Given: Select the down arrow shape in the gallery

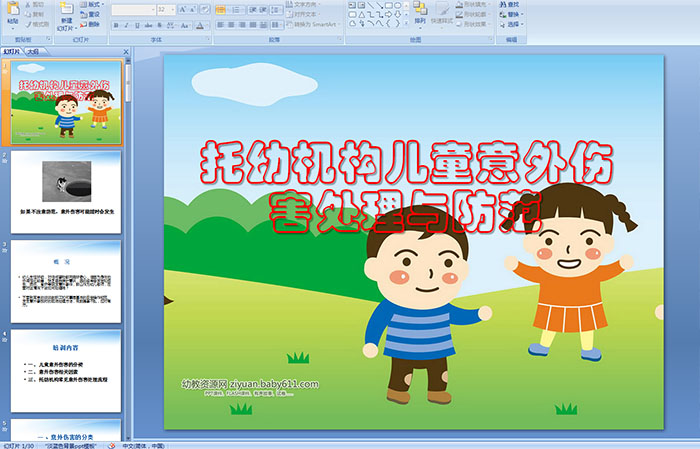Looking at the screenshot, I should click(x=397, y=15).
